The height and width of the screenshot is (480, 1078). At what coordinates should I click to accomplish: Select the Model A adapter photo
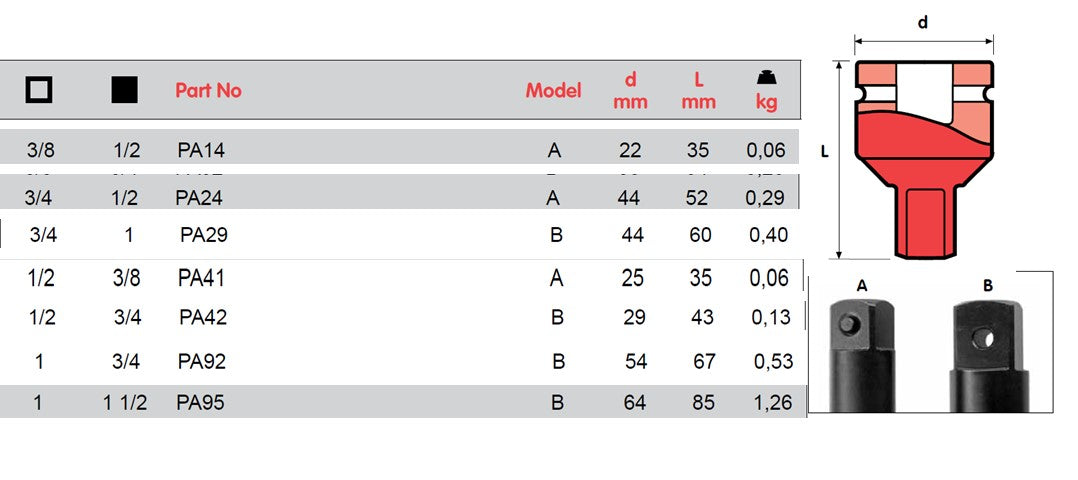click(864, 350)
